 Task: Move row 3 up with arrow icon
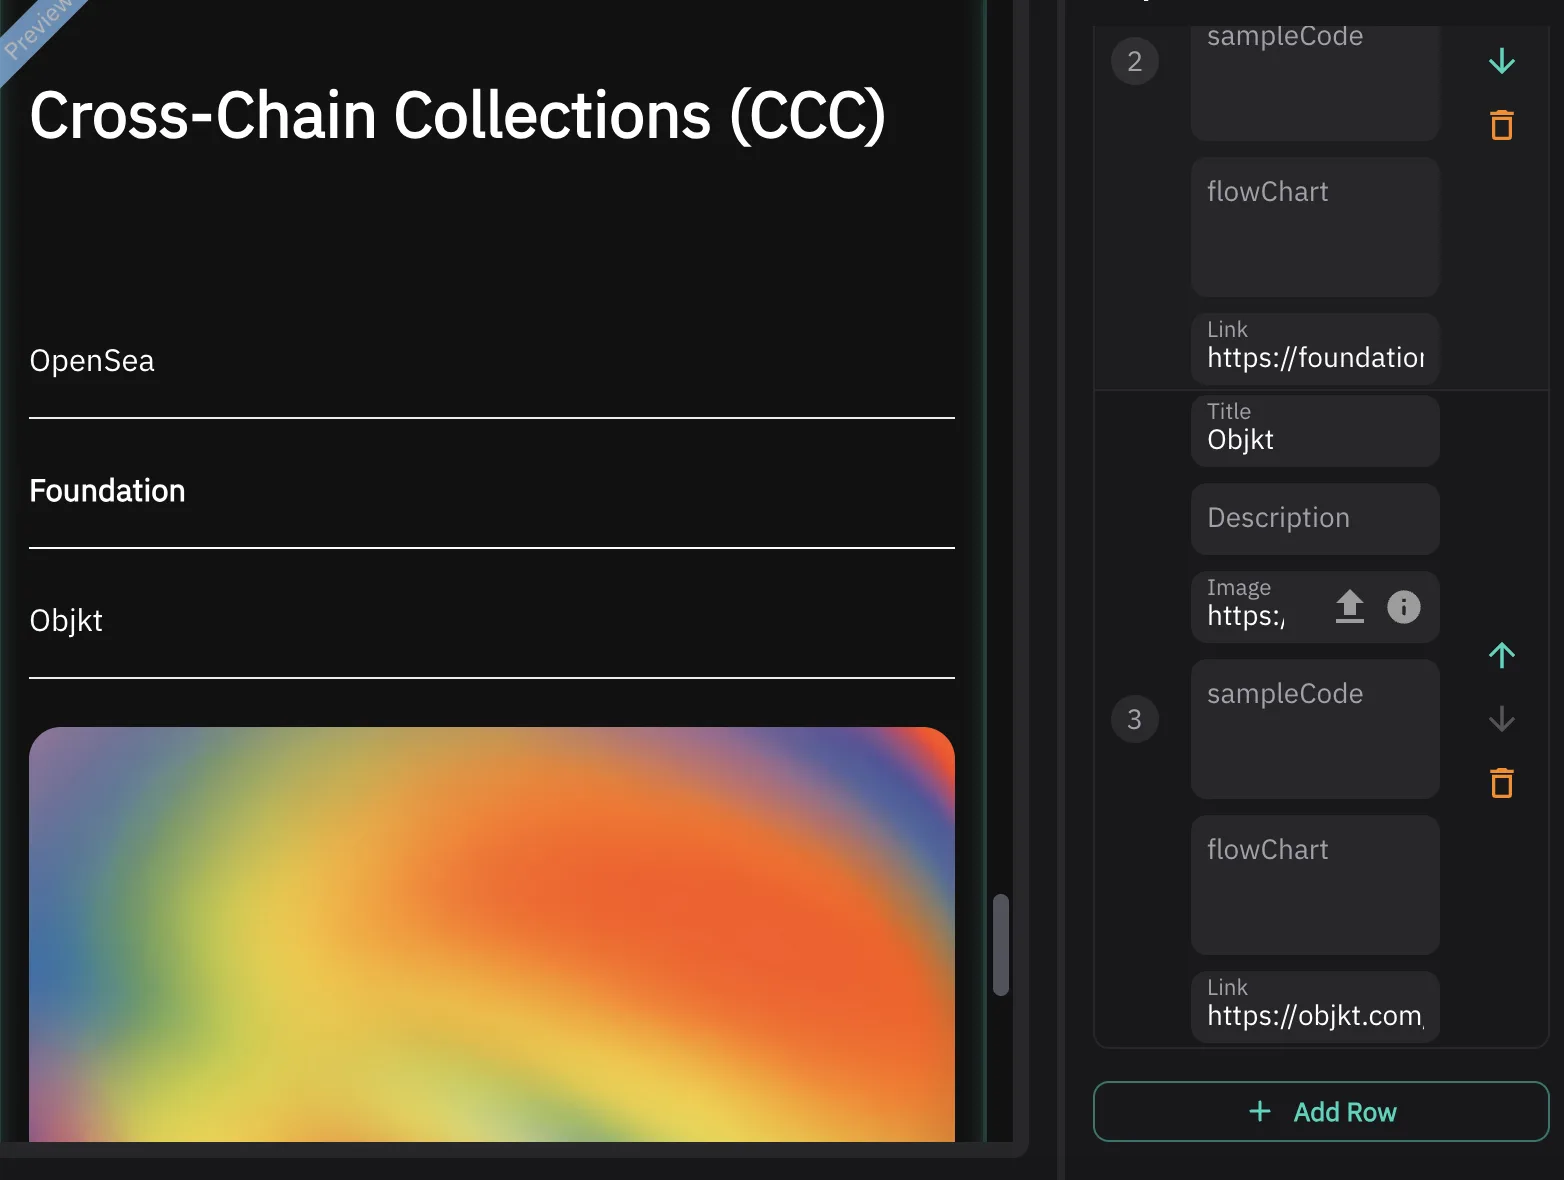[1501, 655]
